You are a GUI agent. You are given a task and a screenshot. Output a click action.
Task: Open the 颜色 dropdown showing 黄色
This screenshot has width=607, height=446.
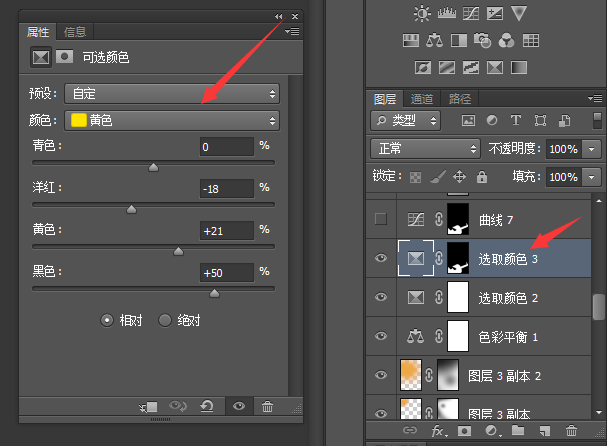click(x=172, y=120)
